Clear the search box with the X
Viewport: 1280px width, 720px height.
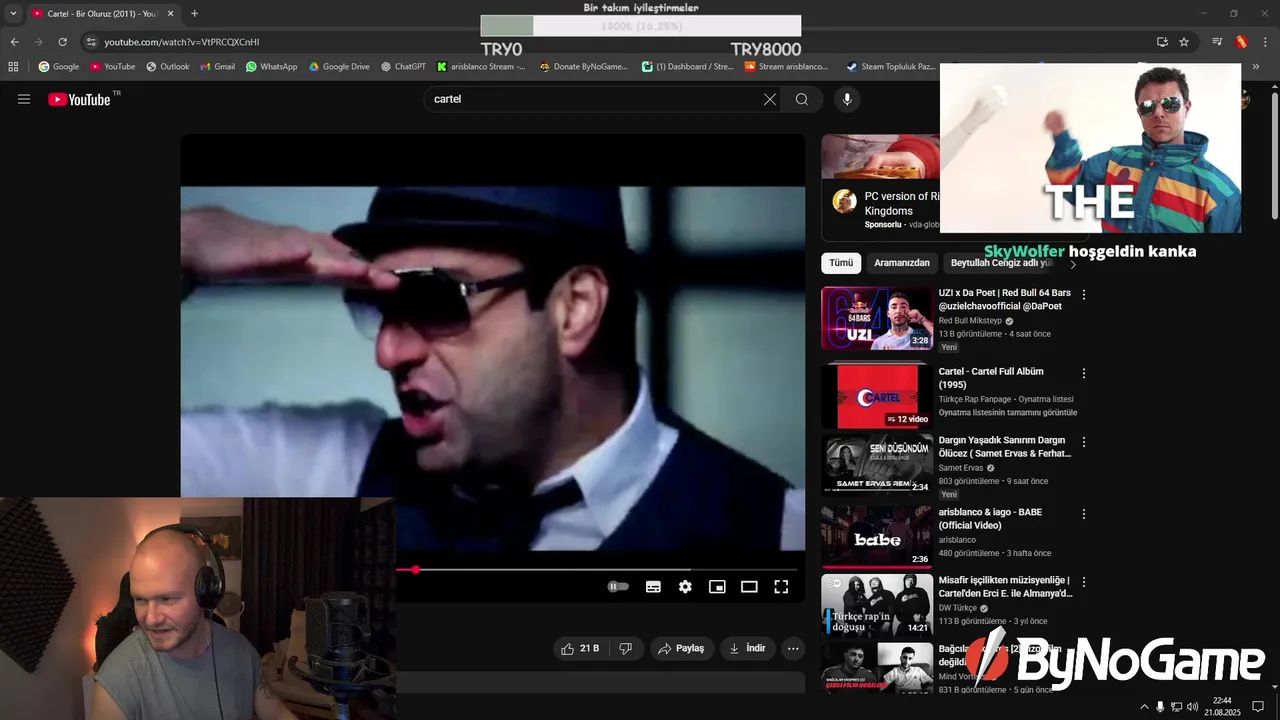click(770, 99)
